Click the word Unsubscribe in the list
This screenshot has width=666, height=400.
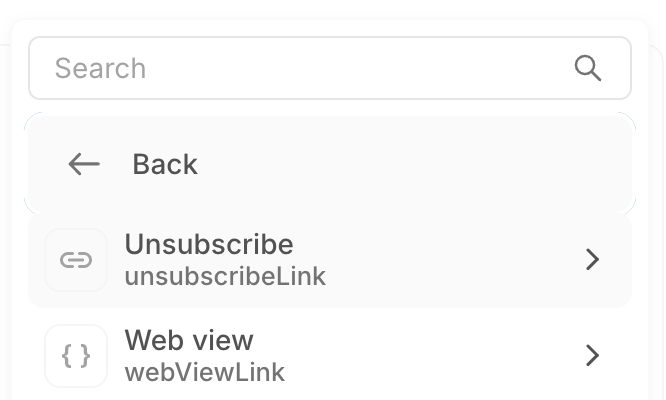pos(209,245)
